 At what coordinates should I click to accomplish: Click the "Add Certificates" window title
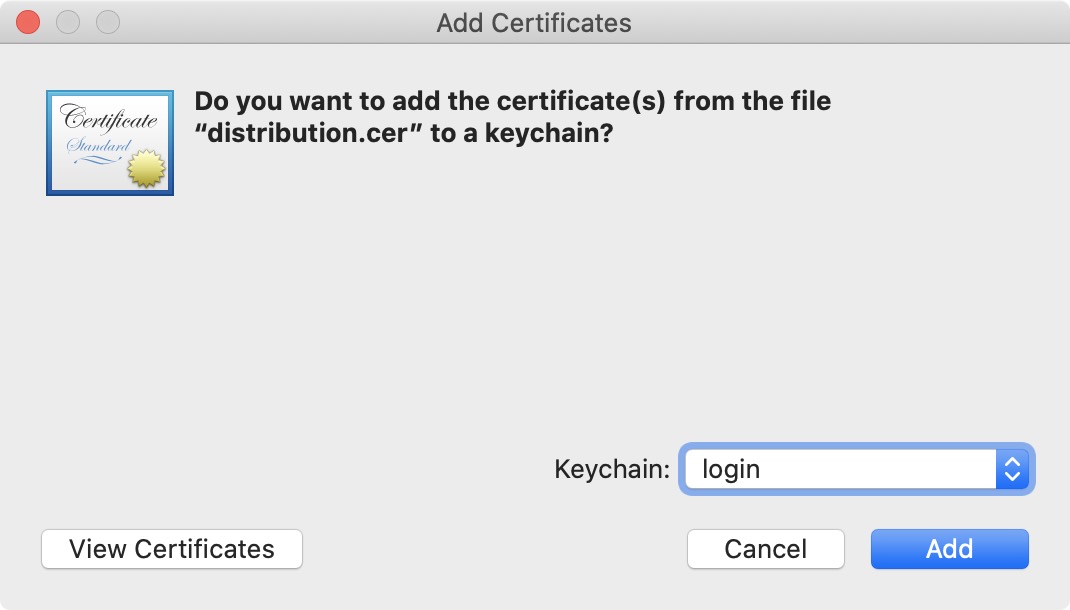pyautogui.click(x=534, y=23)
